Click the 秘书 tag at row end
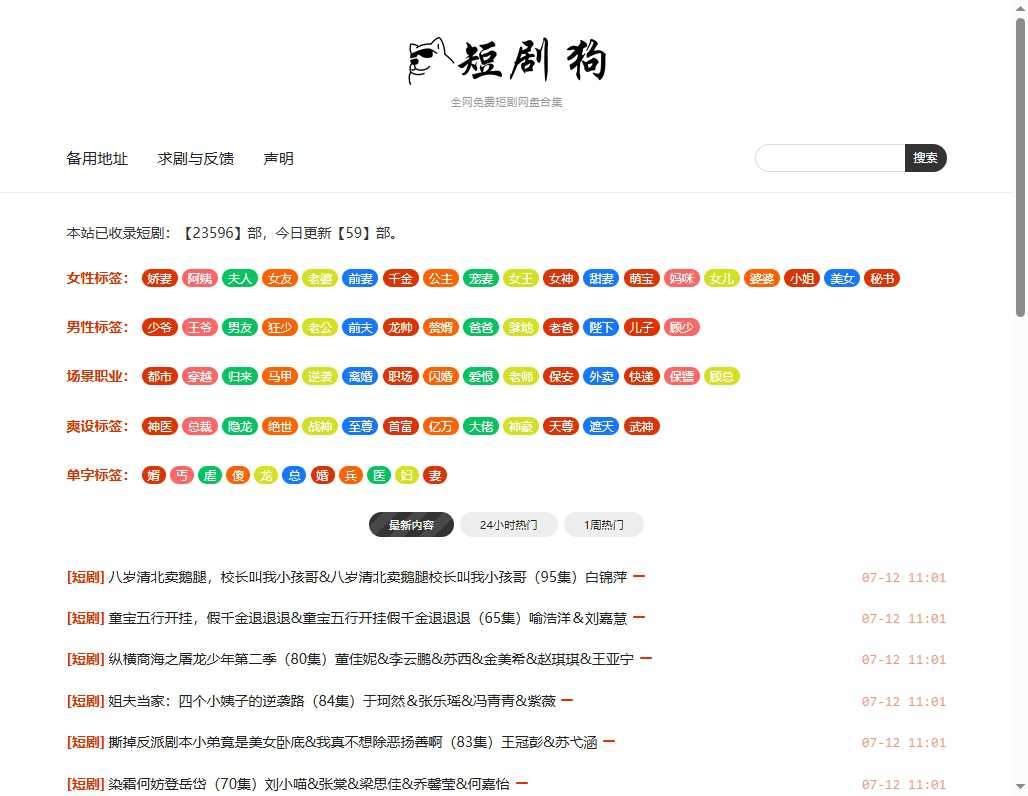1028x796 pixels. (x=881, y=278)
